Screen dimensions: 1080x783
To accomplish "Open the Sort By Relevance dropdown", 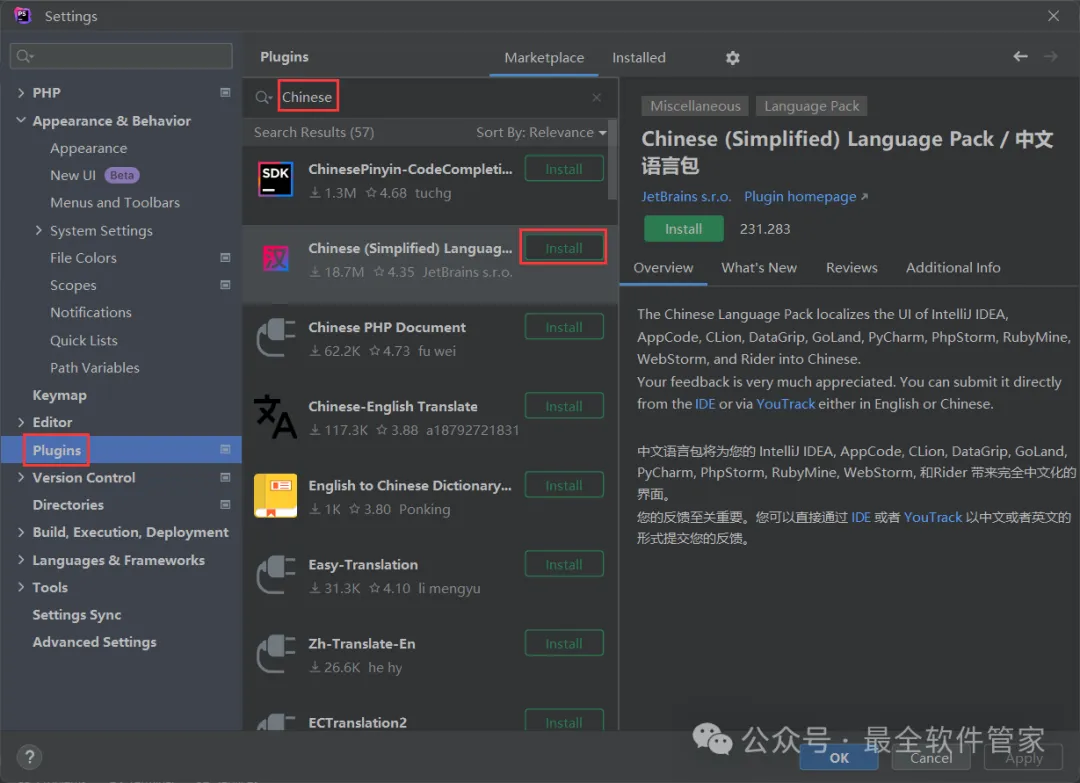I will (541, 132).
